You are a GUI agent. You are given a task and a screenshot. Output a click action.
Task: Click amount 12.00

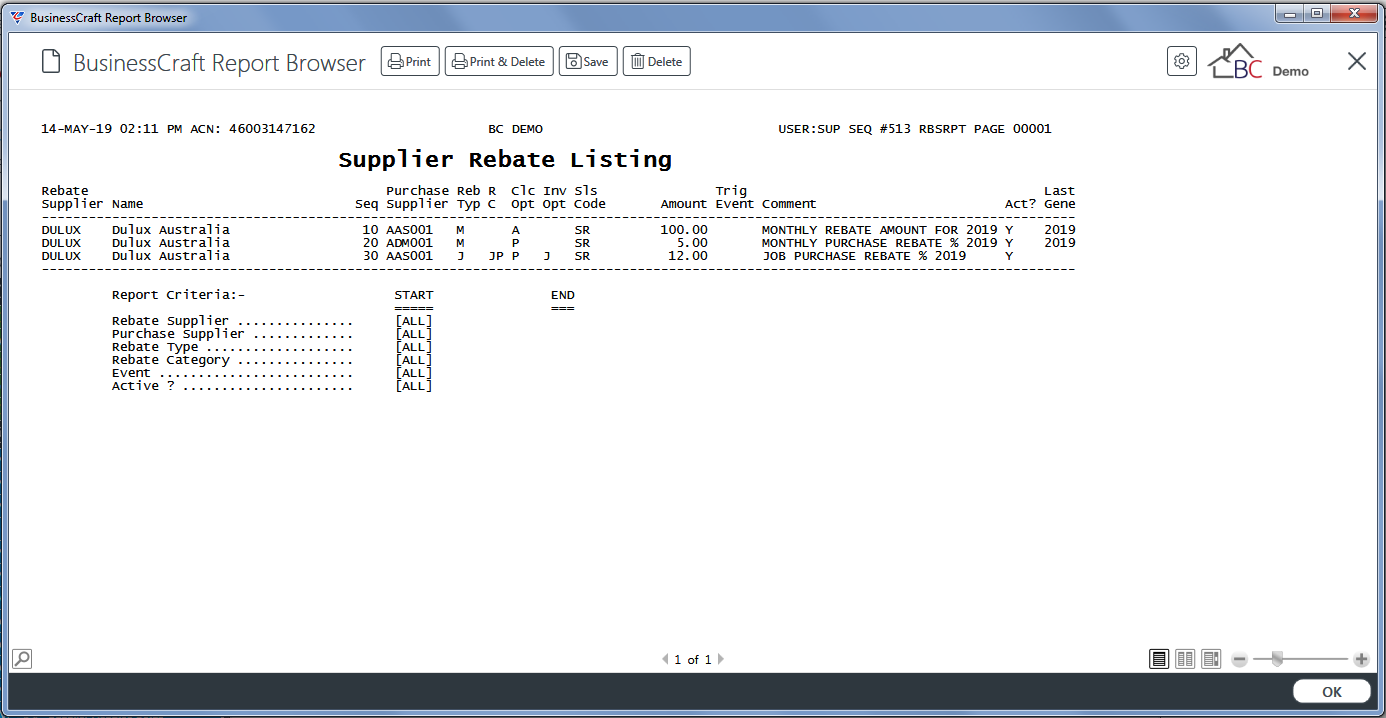pos(688,256)
